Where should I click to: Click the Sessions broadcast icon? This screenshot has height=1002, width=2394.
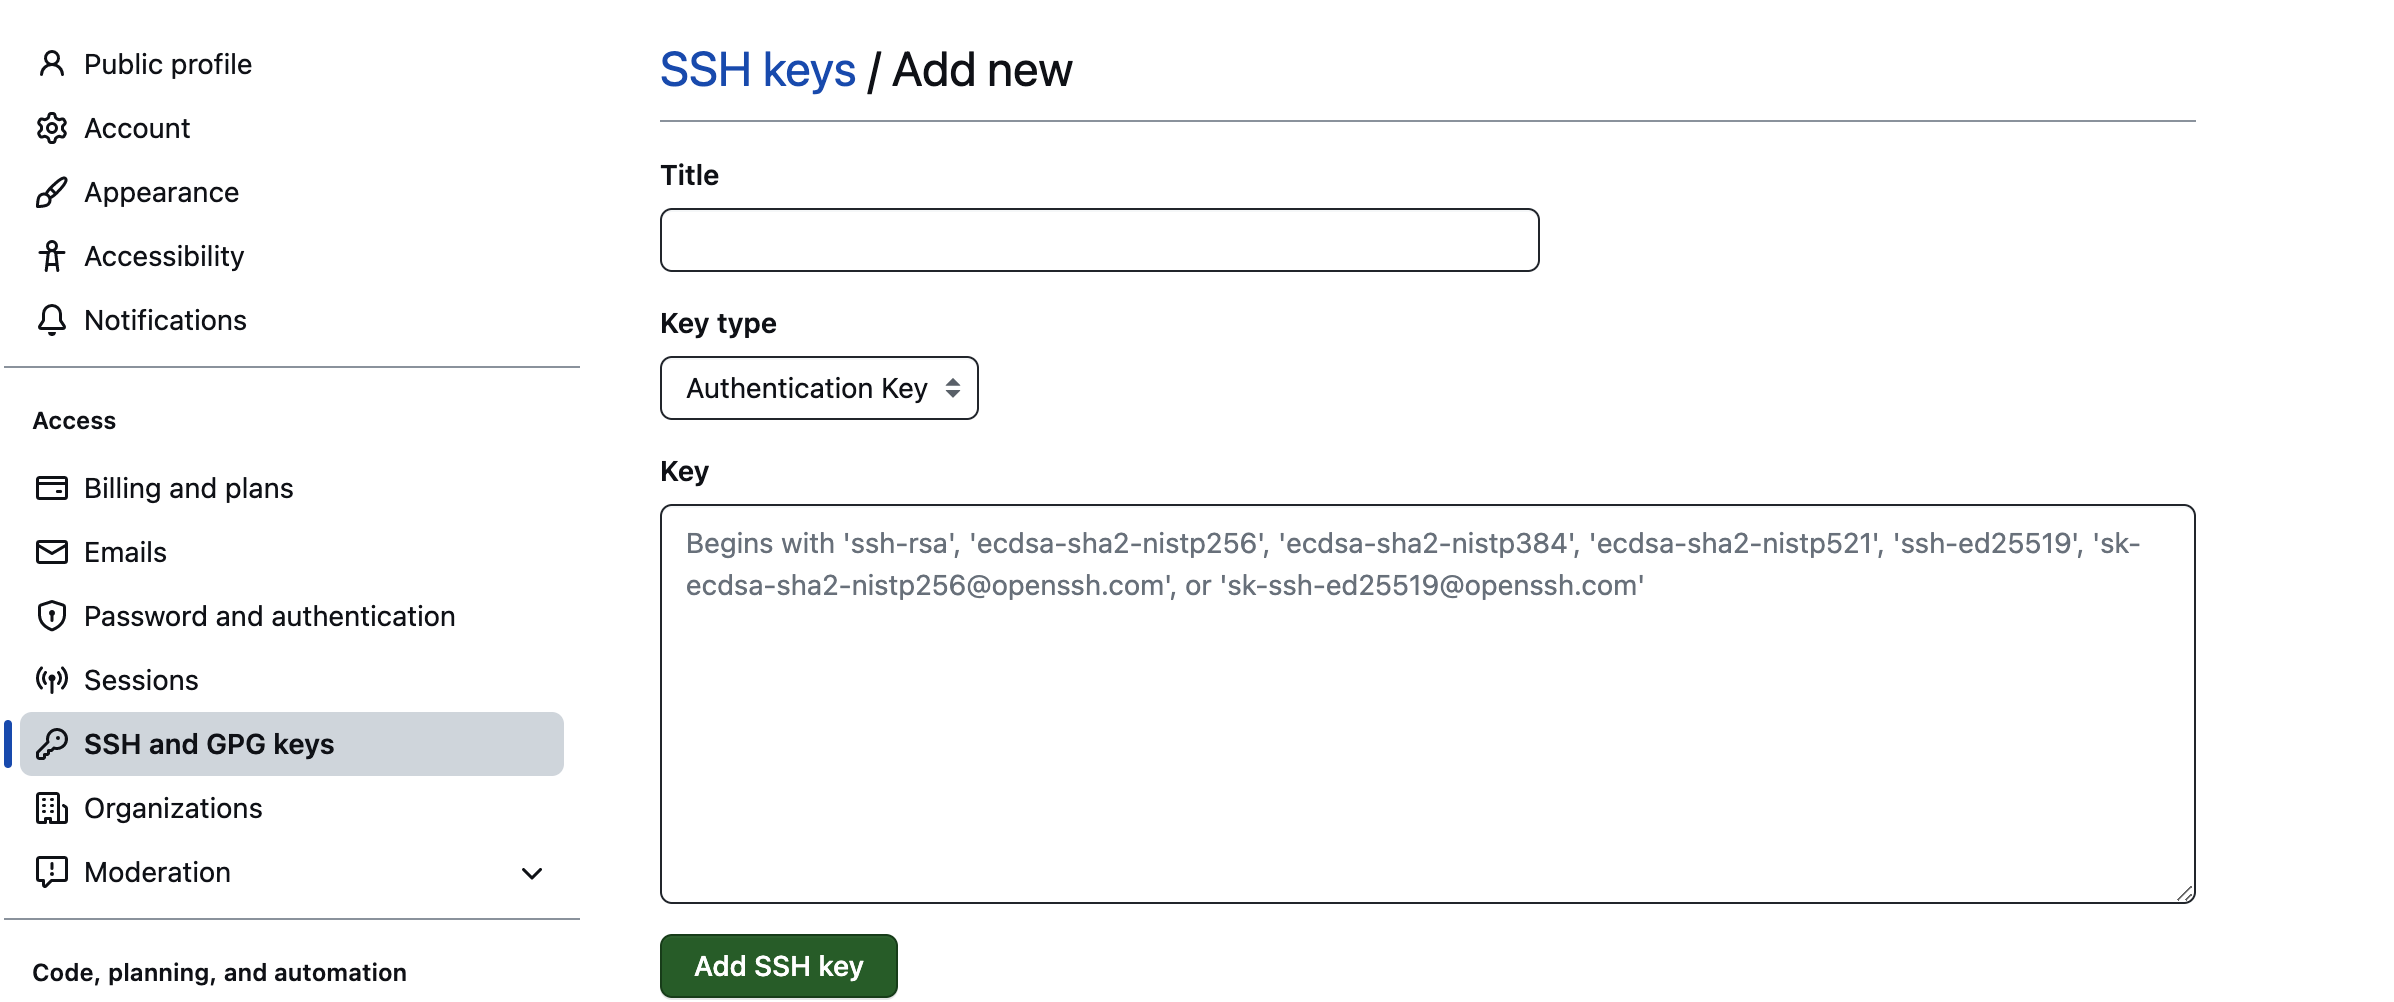pyautogui.click(x=52, y=680)
